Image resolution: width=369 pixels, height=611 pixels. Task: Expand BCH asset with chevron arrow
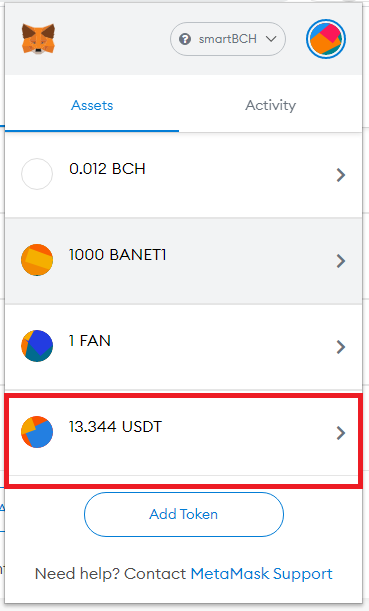(x=341, y=175)
